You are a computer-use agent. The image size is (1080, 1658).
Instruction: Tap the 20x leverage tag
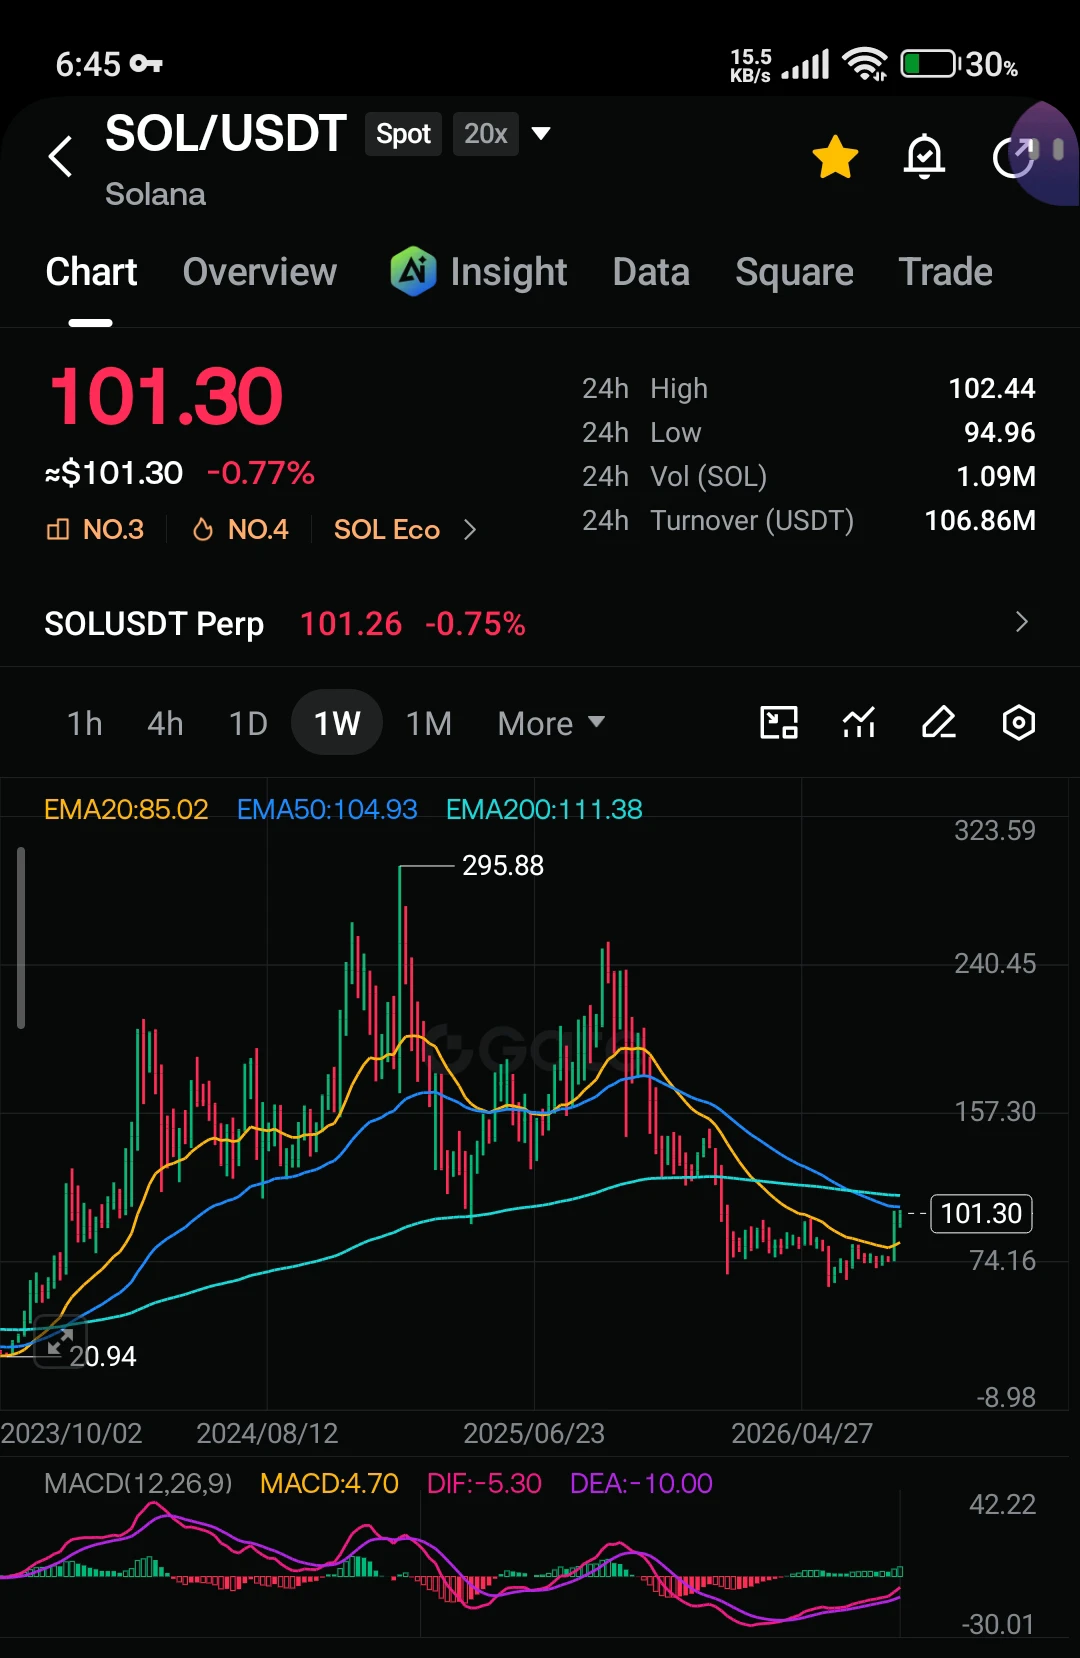click(x=486, y=134)
